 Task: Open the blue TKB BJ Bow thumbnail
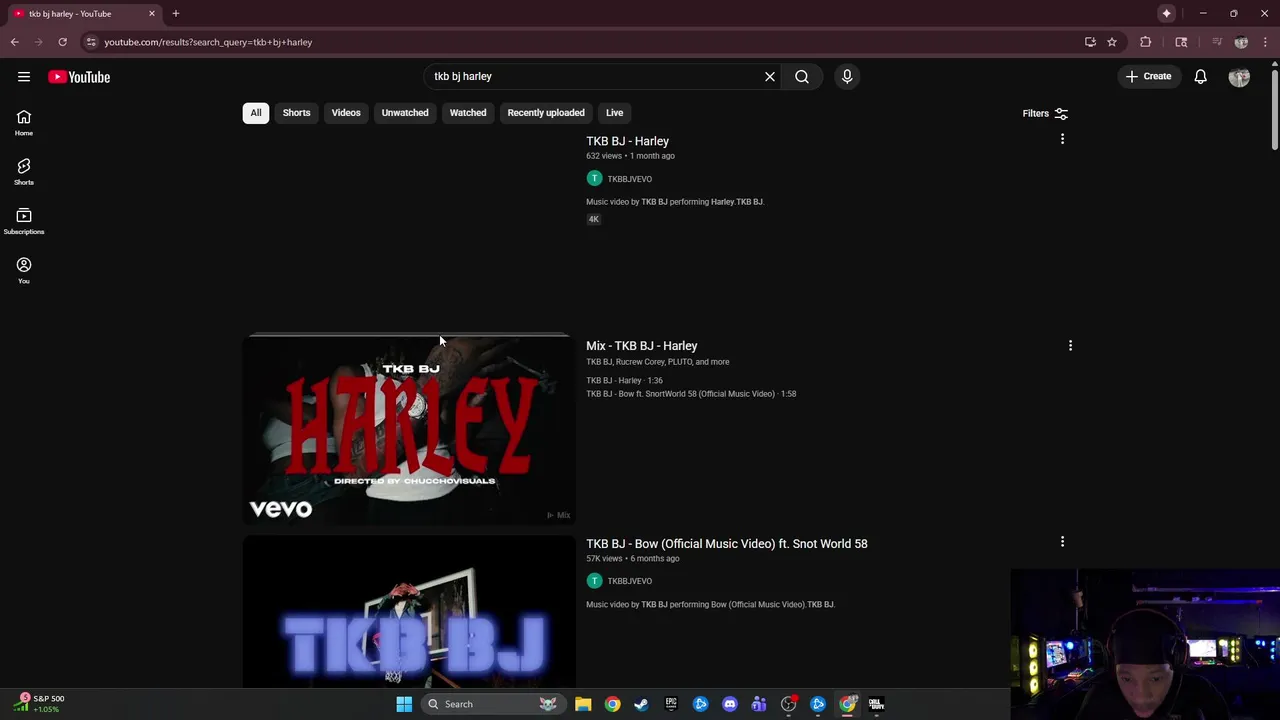click(409, 613)
